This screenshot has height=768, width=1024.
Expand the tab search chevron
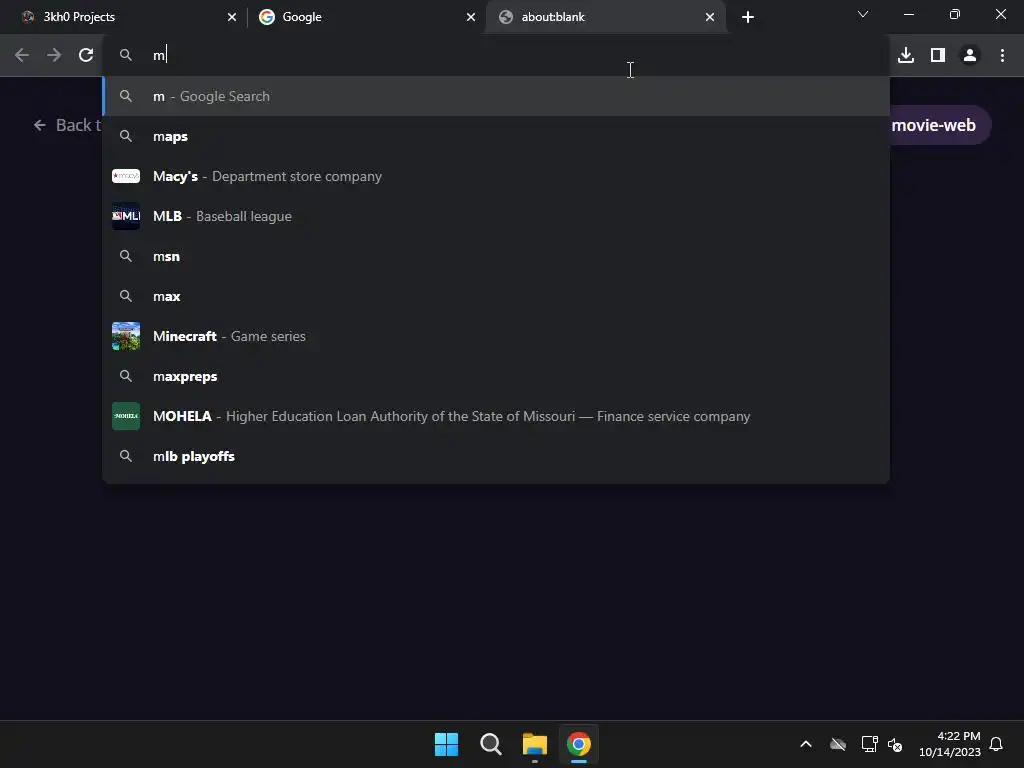coord(863,14)
